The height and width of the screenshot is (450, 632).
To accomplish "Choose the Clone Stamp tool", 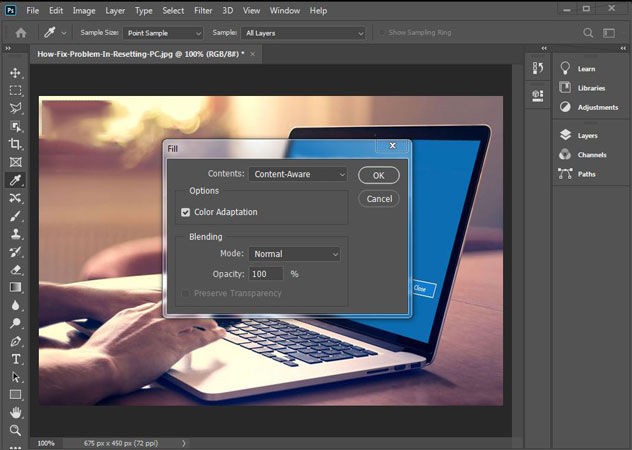I will [15, 234].
